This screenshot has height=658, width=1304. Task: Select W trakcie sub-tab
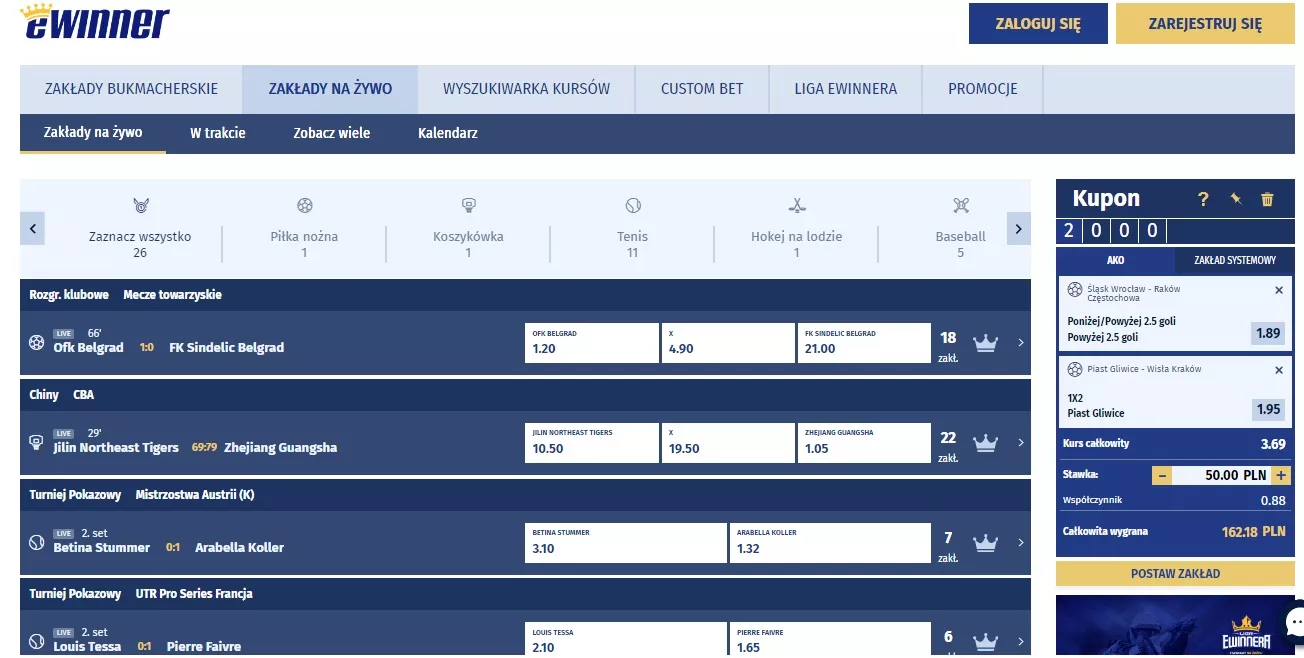click(x=218, y=133)
